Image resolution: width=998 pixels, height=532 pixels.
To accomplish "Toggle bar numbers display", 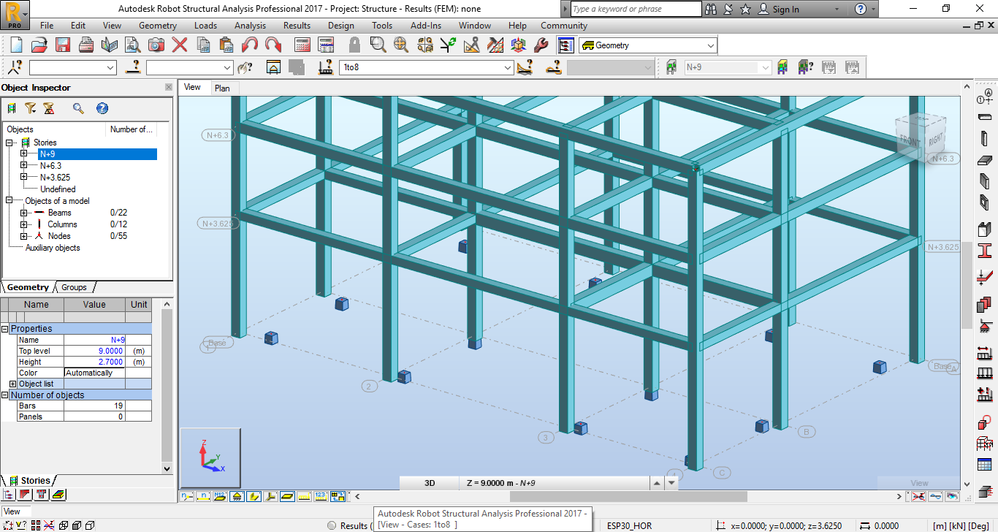I will coord(203,496).
